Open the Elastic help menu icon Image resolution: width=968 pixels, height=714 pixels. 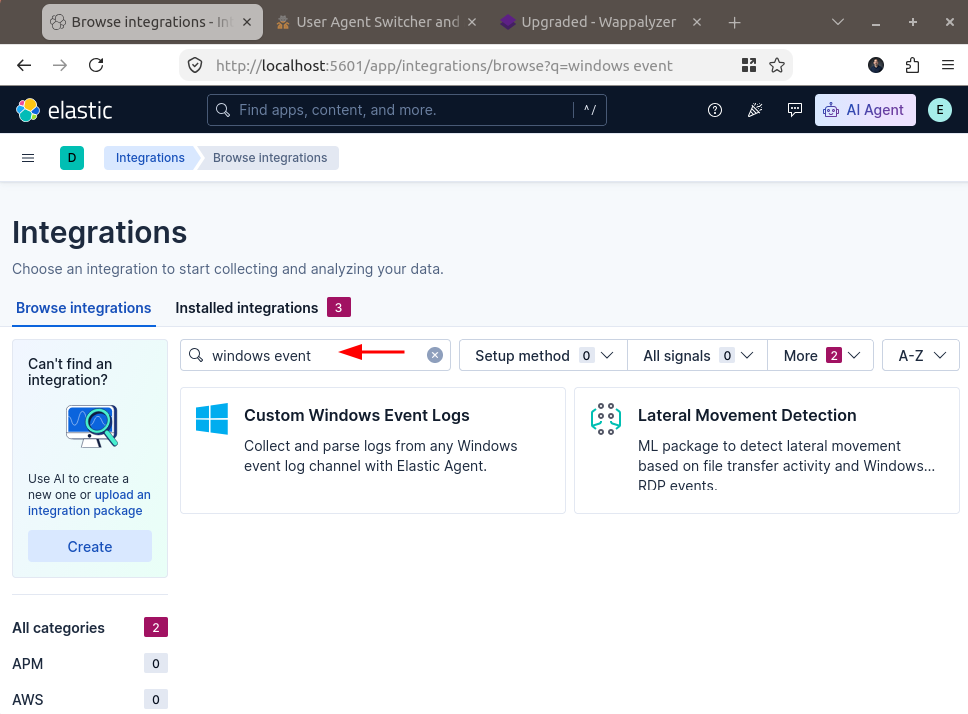point(714,110)
